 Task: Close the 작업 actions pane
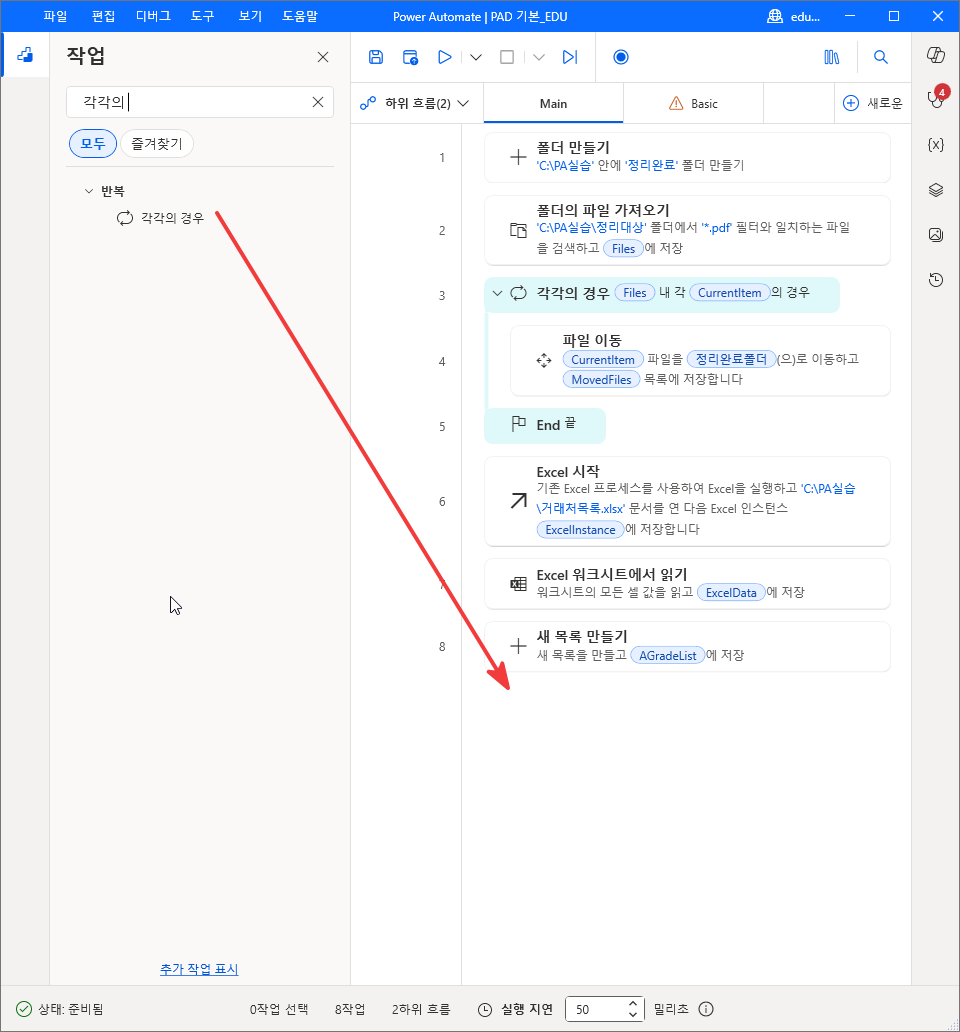click(322, 57)
